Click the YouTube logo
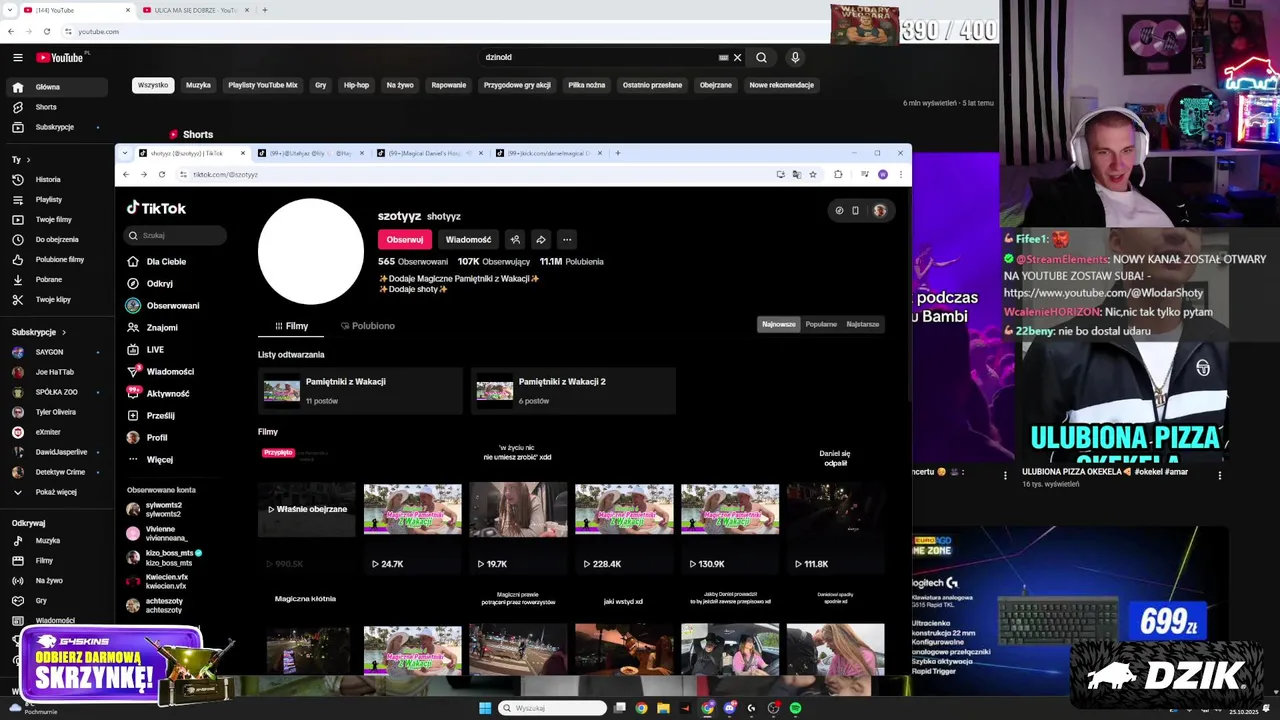Image resolution: width=1280 pixels, height=720 pixels. pos(60,58)
